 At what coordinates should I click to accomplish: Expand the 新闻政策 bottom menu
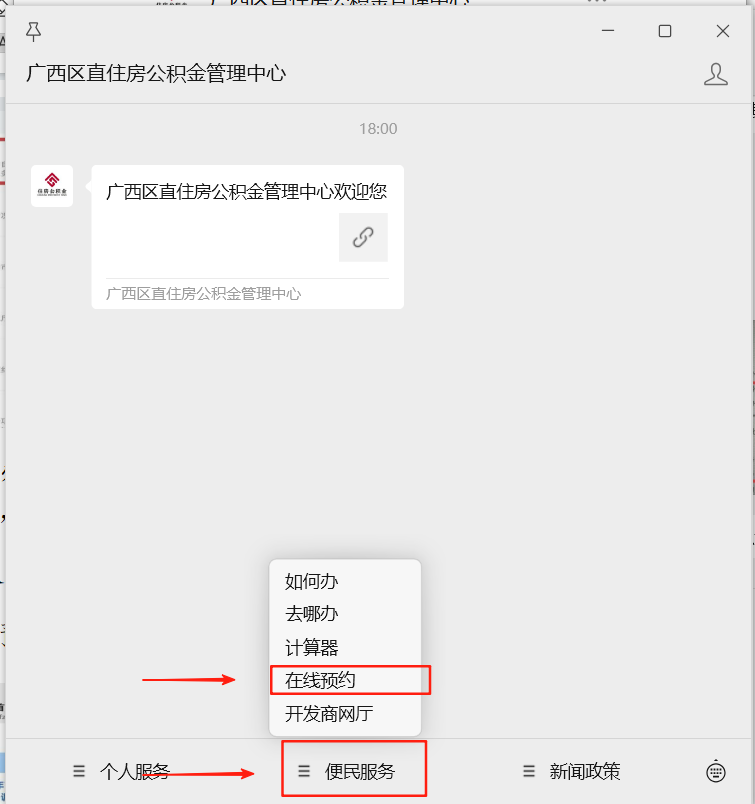click(x=572, y=771)
